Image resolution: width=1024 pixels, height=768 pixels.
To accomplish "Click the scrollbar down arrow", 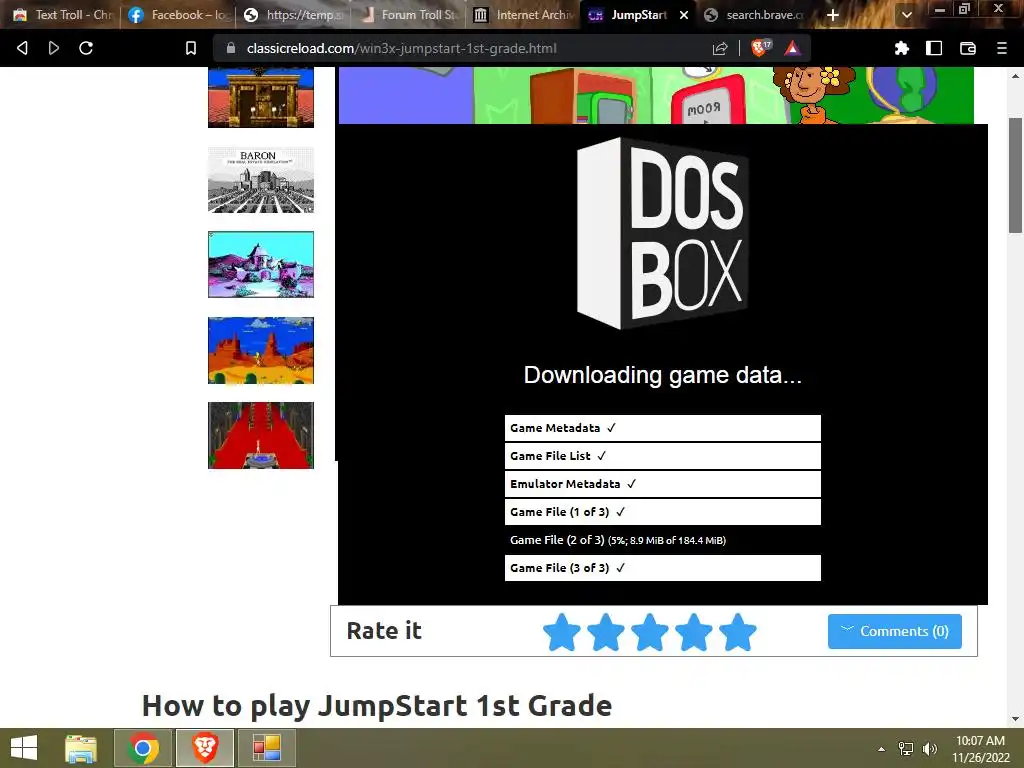I will pos(1016,718).
